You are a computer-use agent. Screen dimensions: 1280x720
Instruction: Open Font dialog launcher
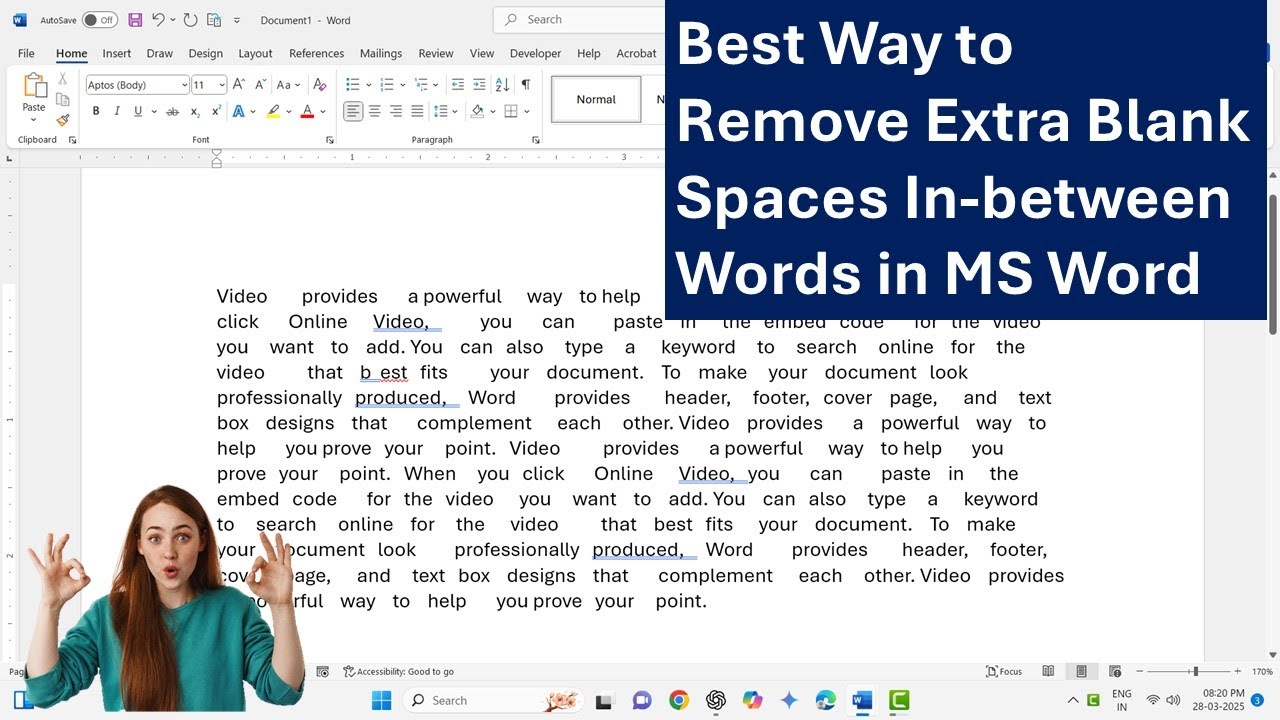(x=330, y=140)
